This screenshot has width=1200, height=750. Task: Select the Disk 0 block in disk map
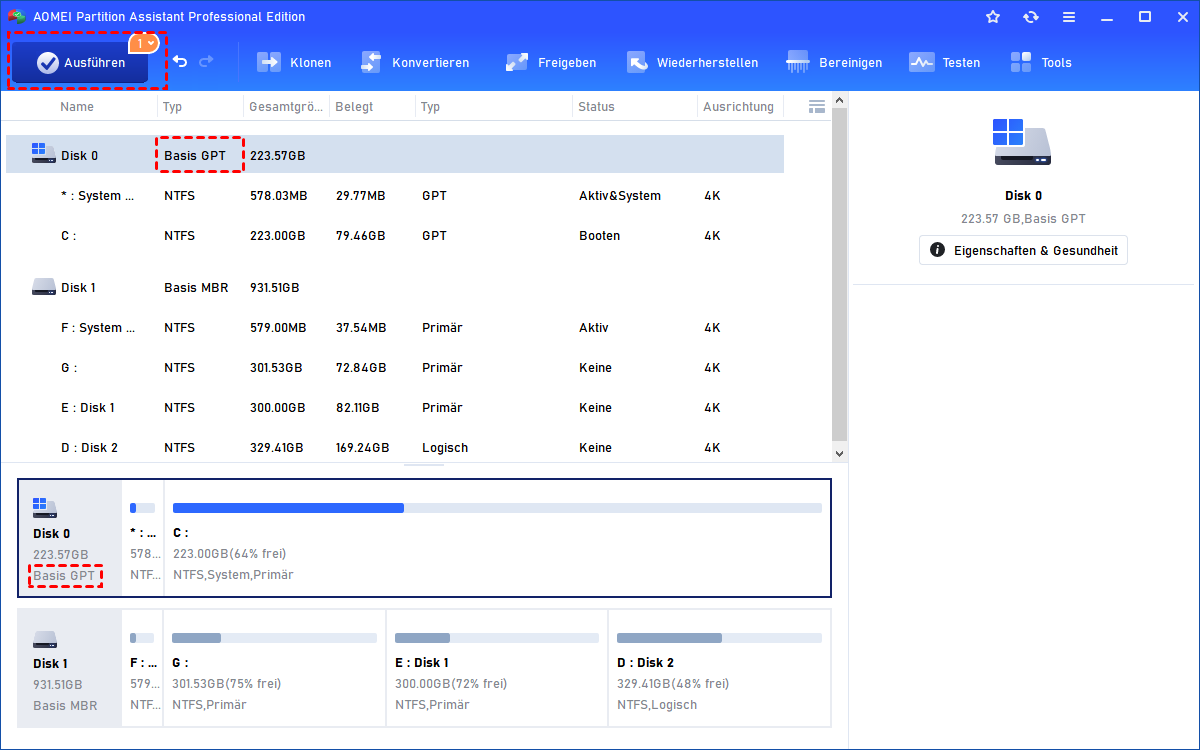(x=70, y=538)
